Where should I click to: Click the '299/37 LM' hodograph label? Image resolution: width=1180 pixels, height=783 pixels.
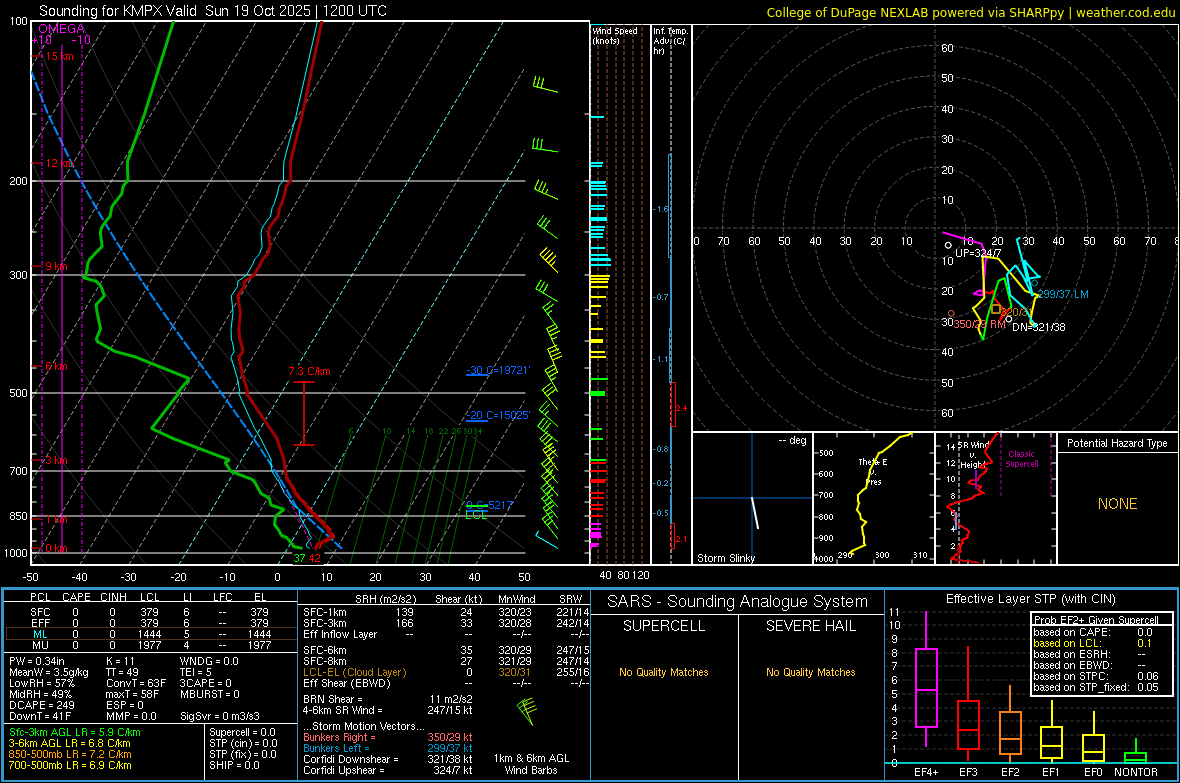tap(1063, 294)
